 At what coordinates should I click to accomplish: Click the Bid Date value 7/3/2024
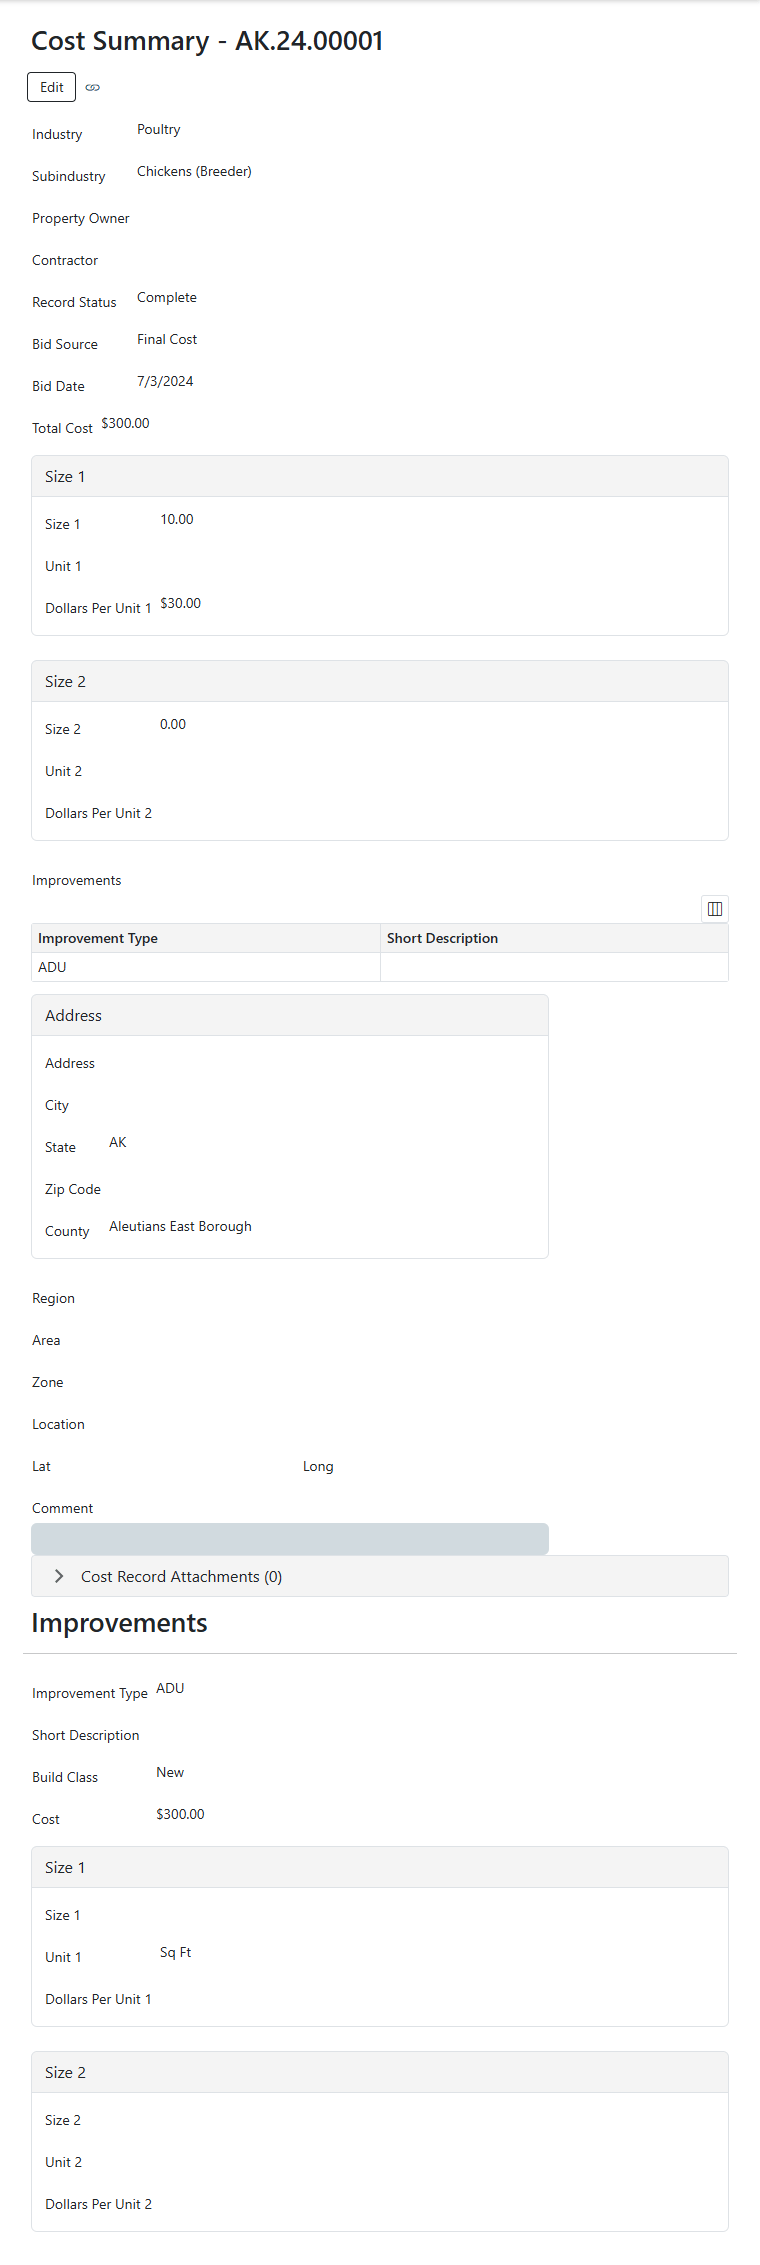click(x=165, y=381)
